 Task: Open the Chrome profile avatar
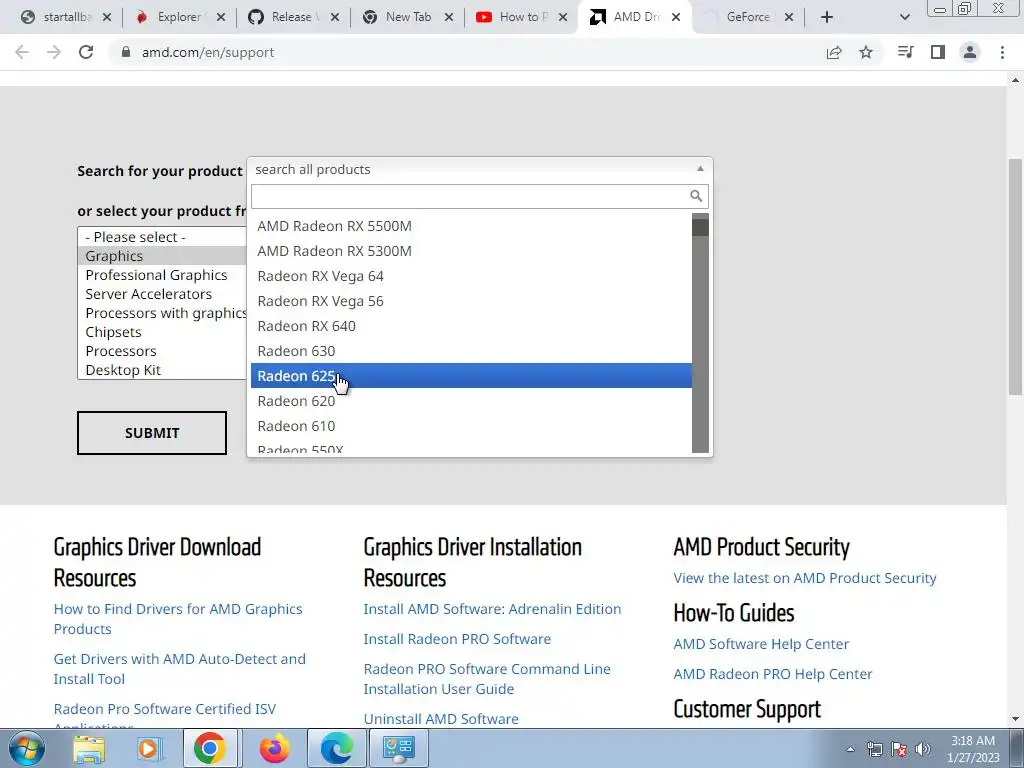pyautogui.click(x=970, y=52)
